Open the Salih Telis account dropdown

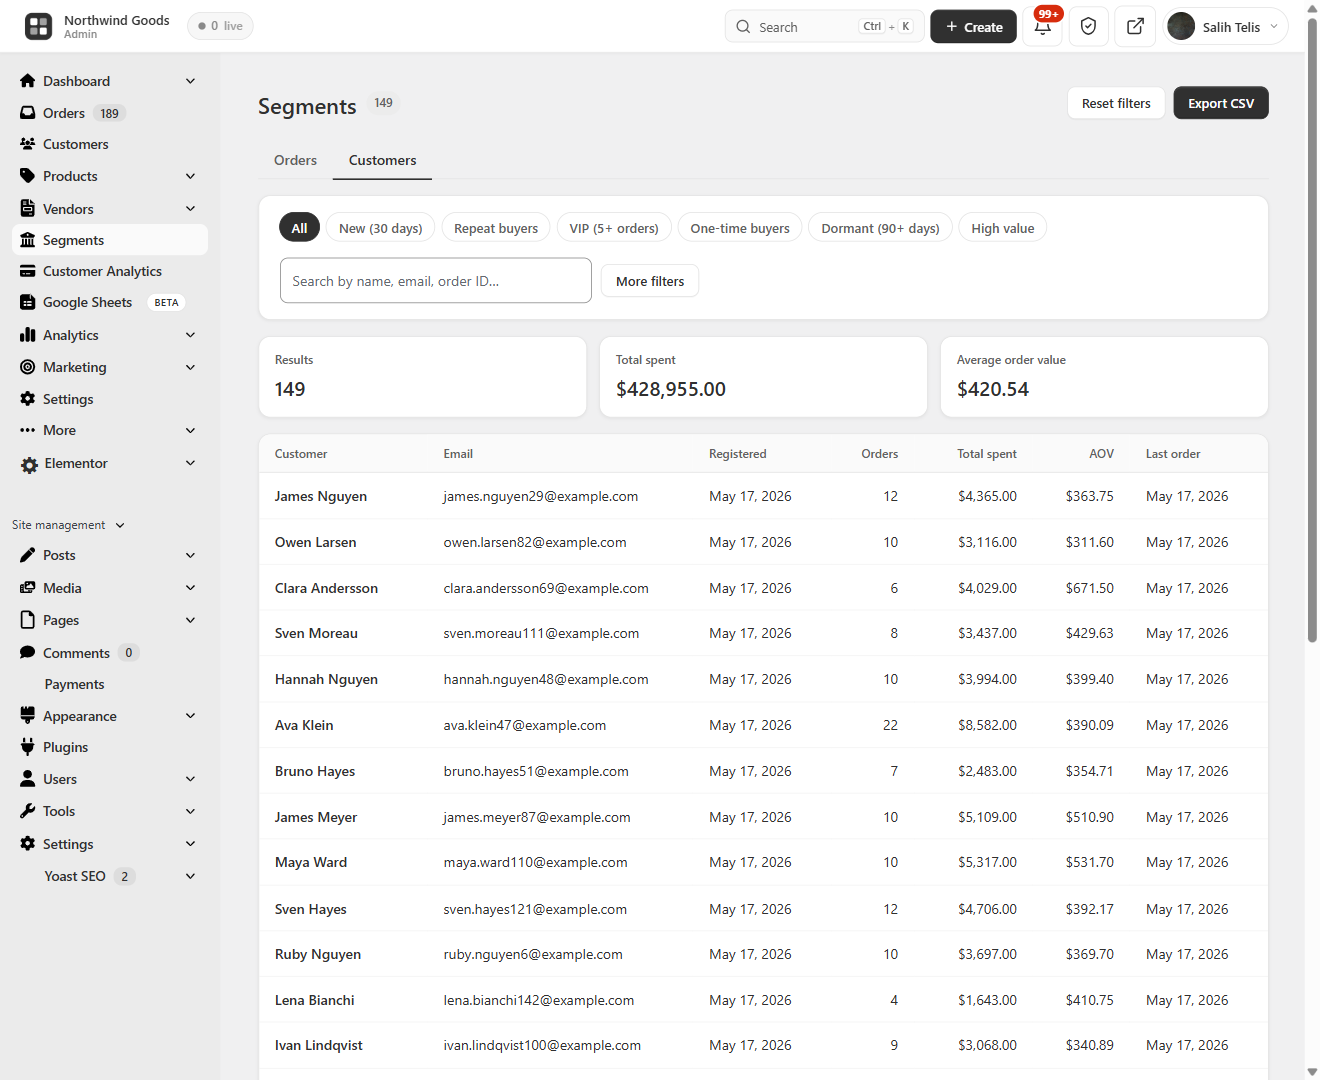[1226, 27]
